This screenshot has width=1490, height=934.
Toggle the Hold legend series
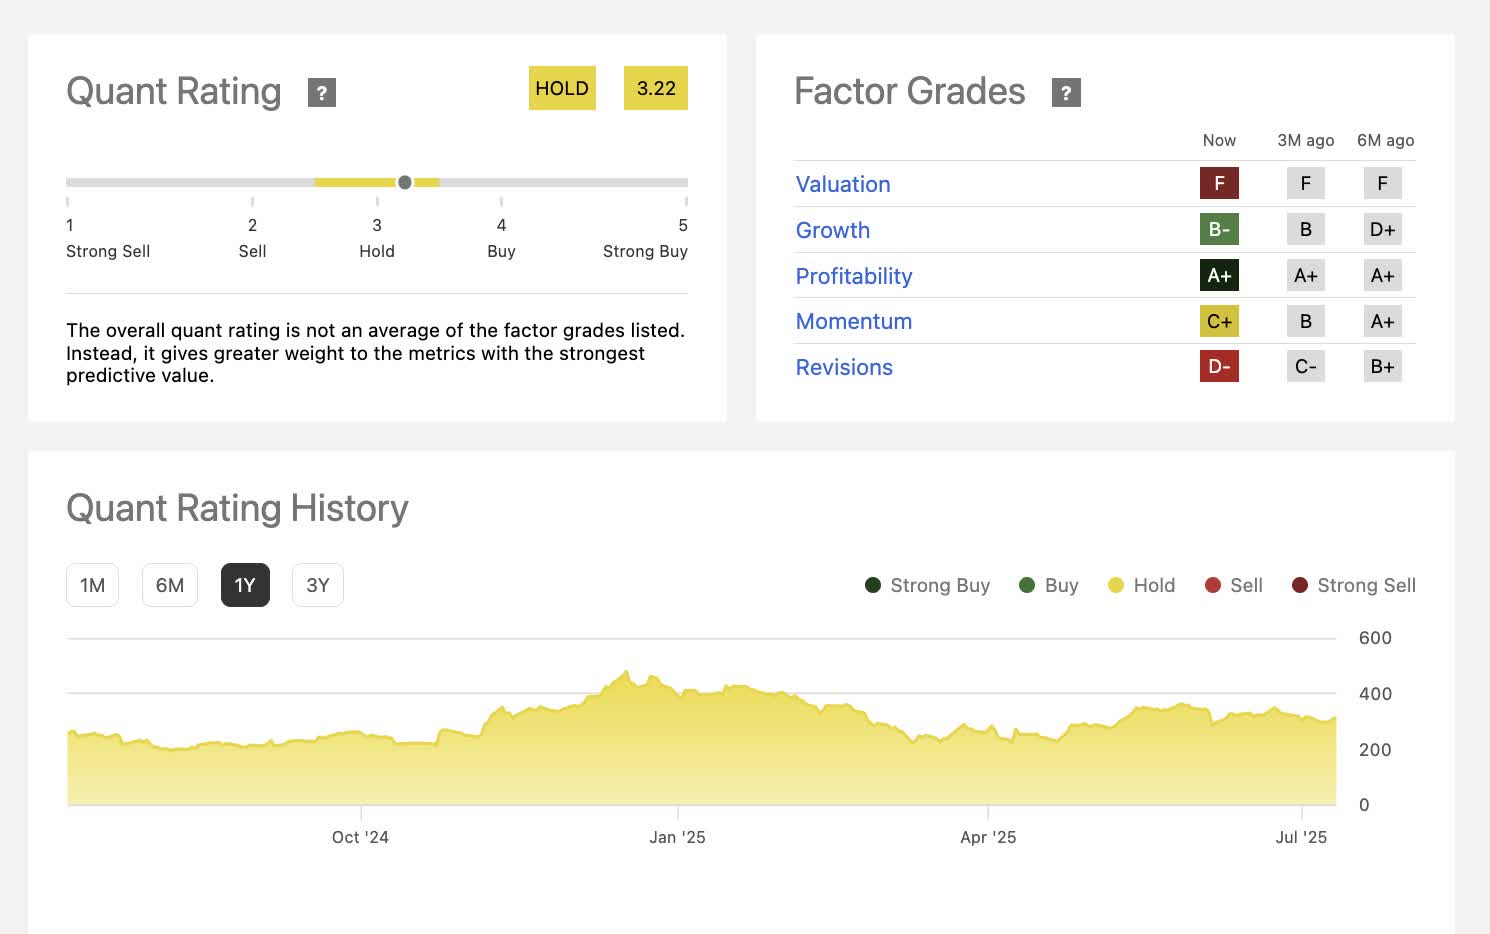[x=1142, y=586]
